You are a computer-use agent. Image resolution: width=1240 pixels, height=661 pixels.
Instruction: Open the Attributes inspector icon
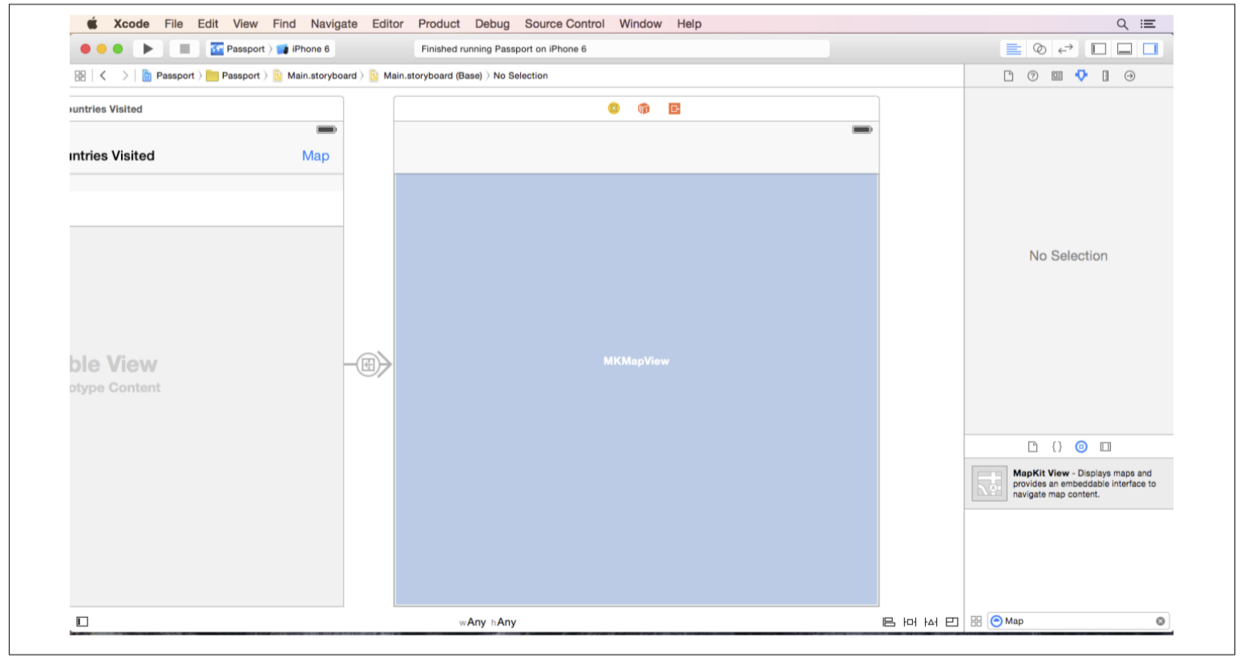1081,76
